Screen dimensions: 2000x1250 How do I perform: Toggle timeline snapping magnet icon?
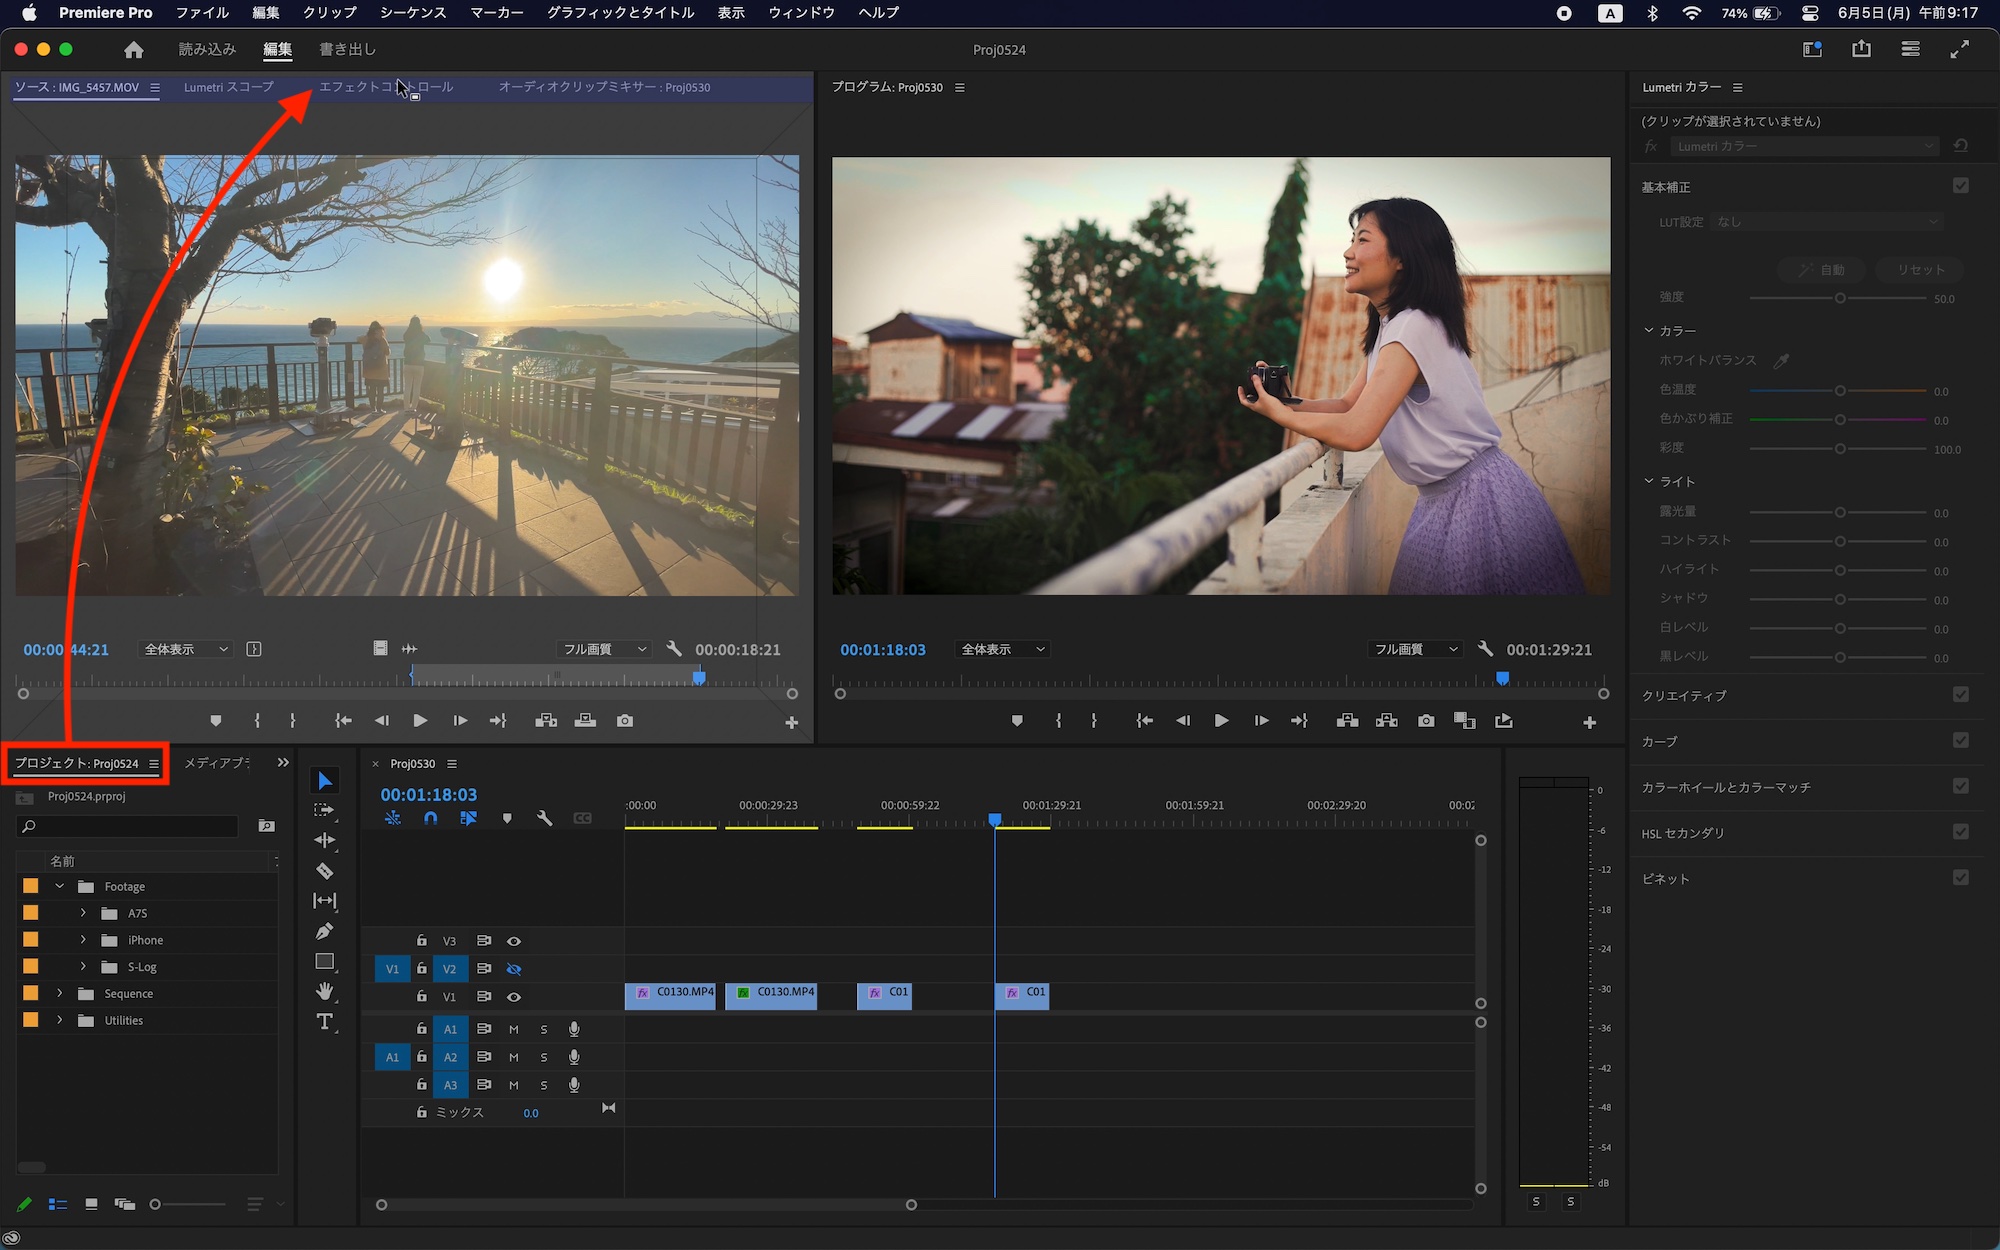[430, 818]
